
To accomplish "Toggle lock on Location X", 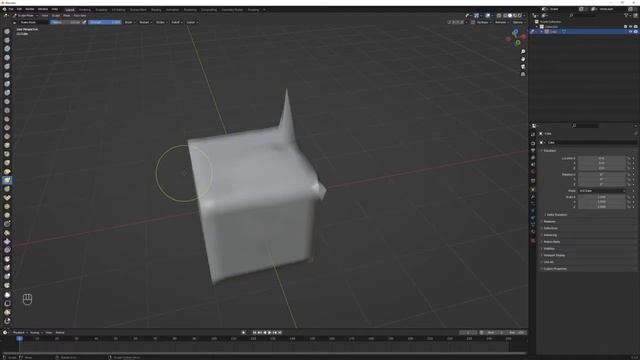I will tap(629, 158).
